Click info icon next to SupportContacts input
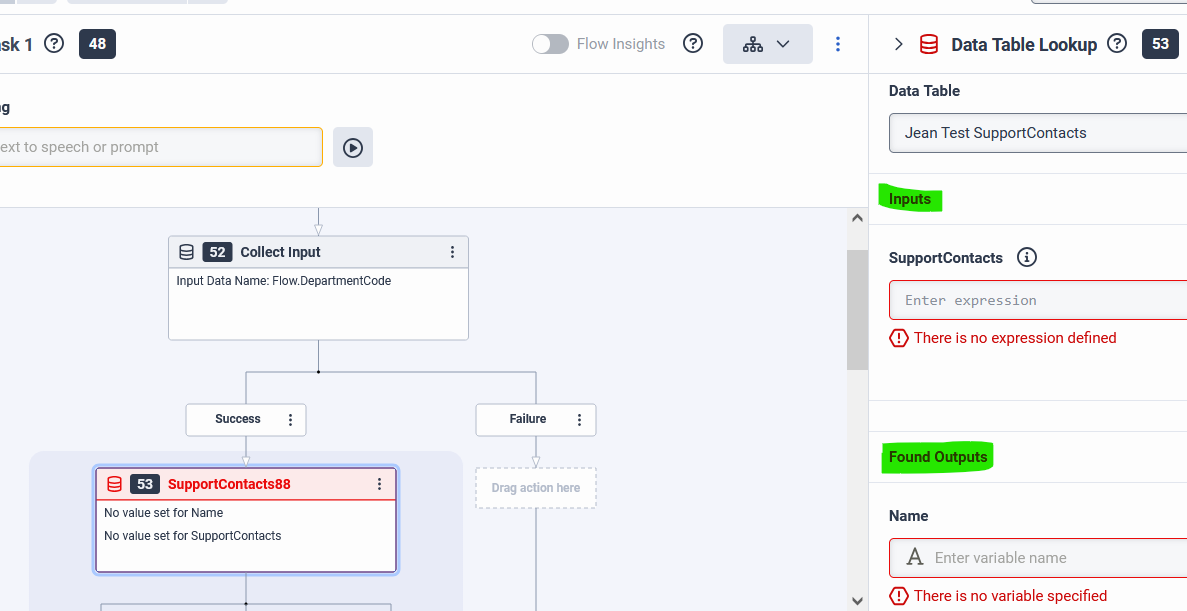This screenshot has height=611, width=1187. pos(1026,258)
